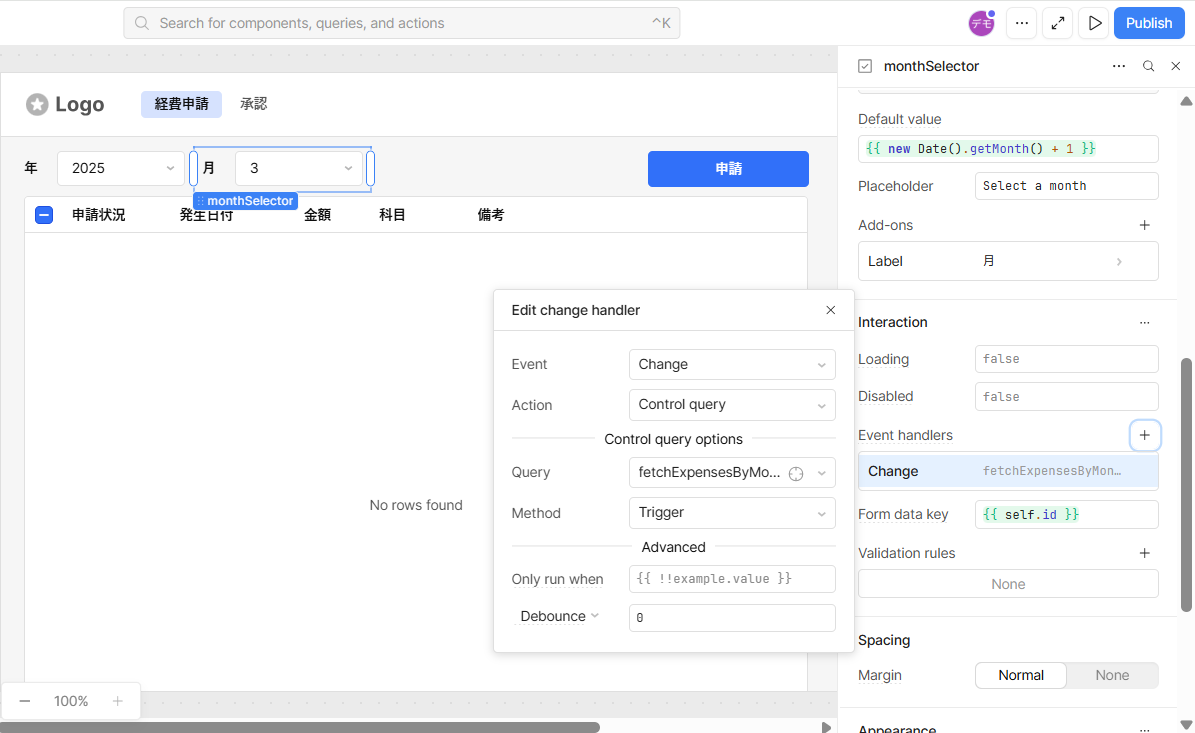The height and width of the screenshot is (733, 1195).
Task: Add a new event handler with plus
Action: pos(1144,435)
